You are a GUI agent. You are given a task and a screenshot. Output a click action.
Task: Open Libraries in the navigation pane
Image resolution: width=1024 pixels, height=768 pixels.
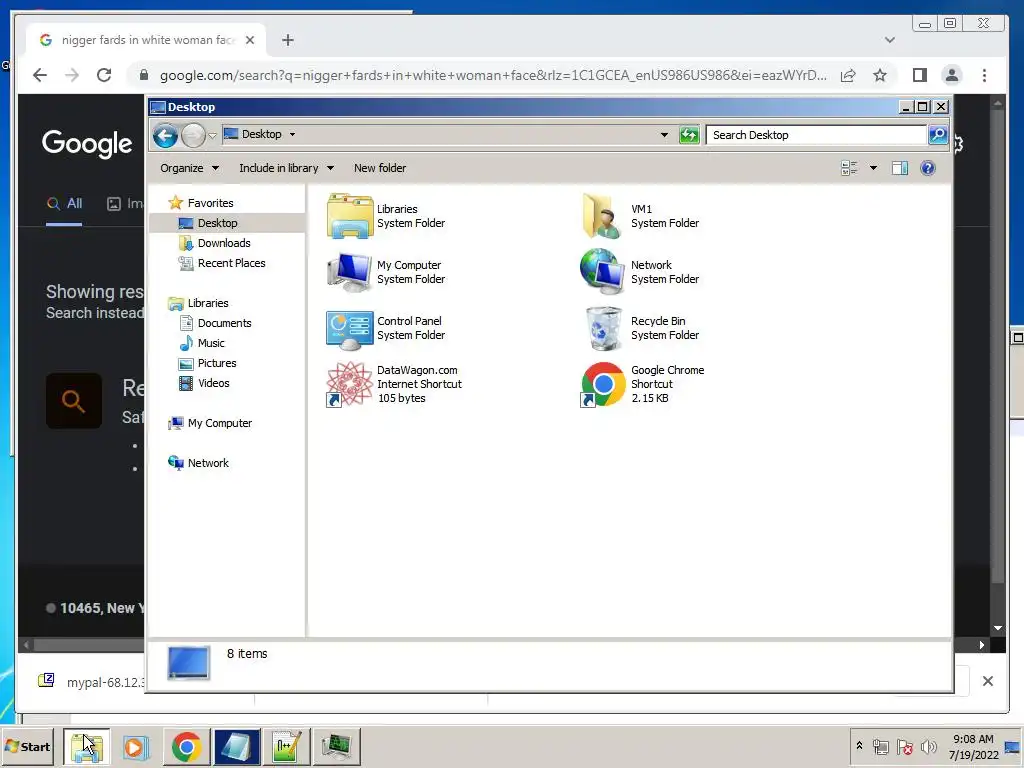pos(208,303)
